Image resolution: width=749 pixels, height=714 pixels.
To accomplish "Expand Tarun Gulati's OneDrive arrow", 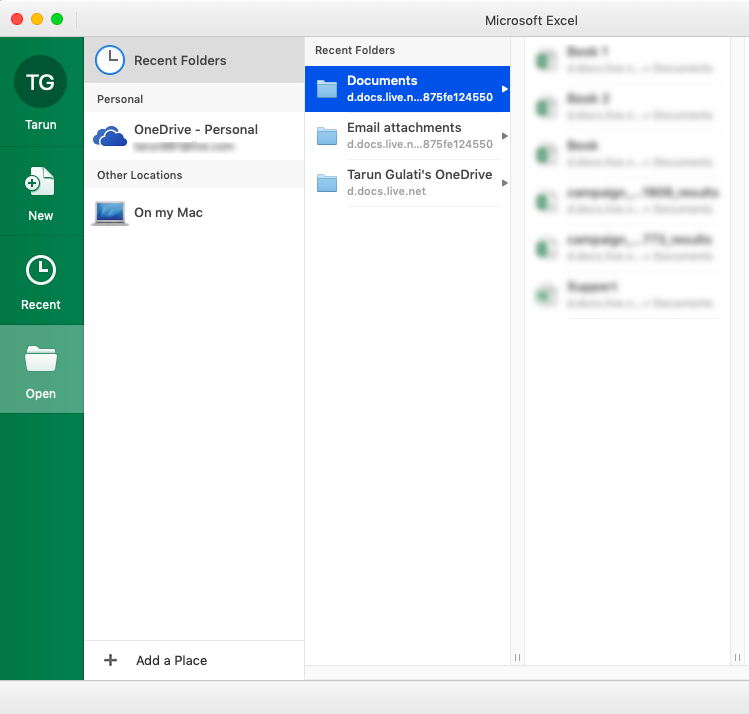I will pyautogui.click(x=504, y=183).
